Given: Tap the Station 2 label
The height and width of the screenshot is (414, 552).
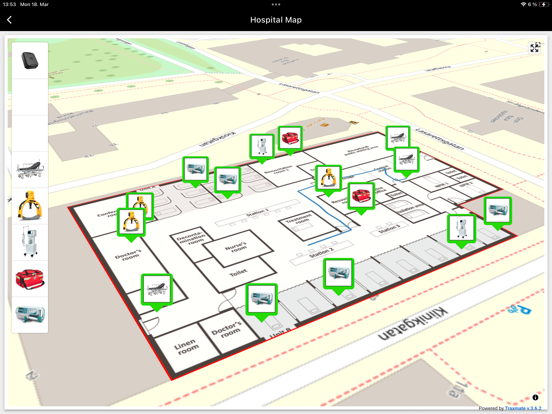Looking at the screenshot, I should pos(321,252).
